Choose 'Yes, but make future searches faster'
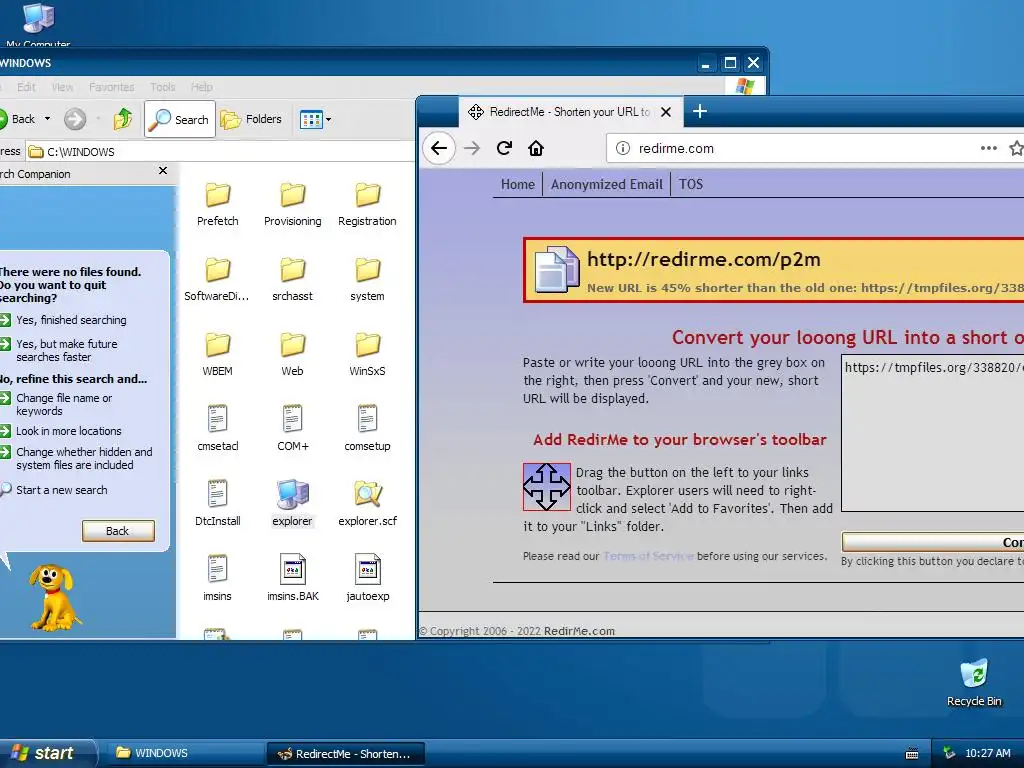This screenshot has height=768, width=1024. (67, 350)
